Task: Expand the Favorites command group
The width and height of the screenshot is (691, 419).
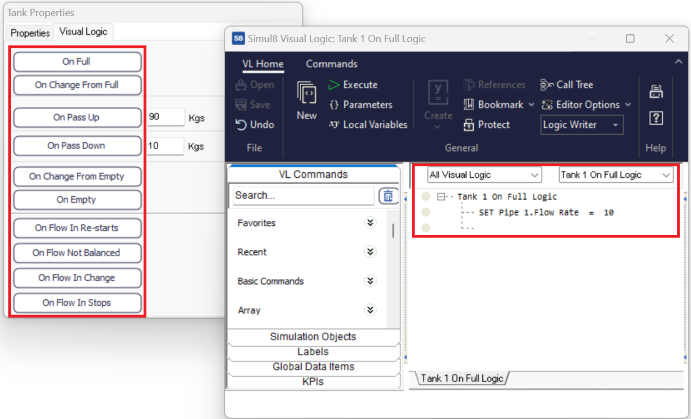Action: (x=370, y=223)
